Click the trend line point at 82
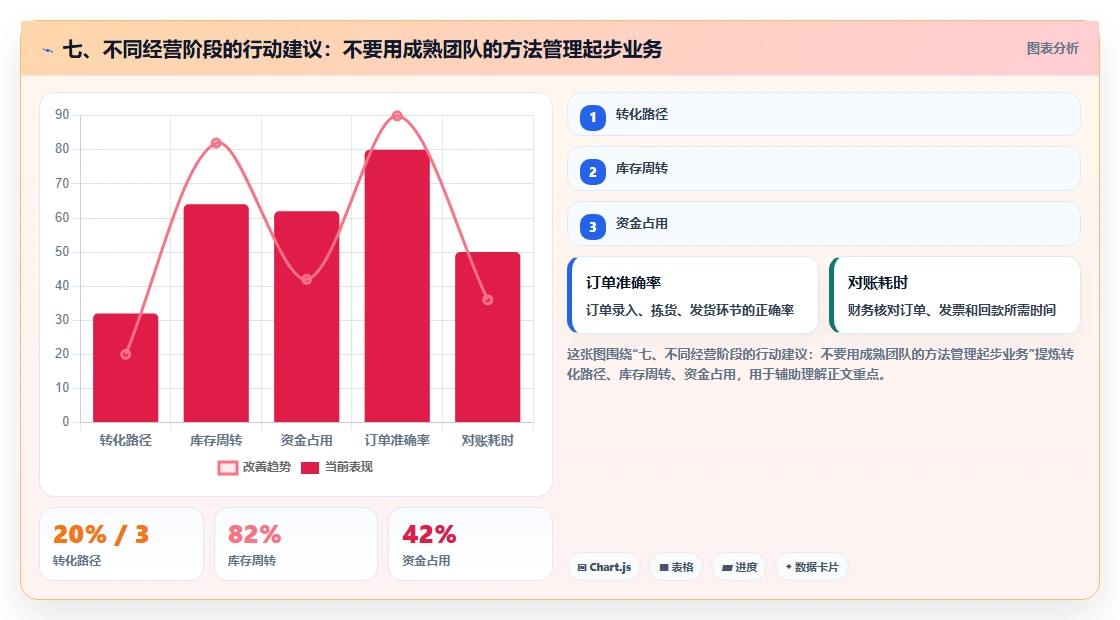1120x620 pixels. 216,143
